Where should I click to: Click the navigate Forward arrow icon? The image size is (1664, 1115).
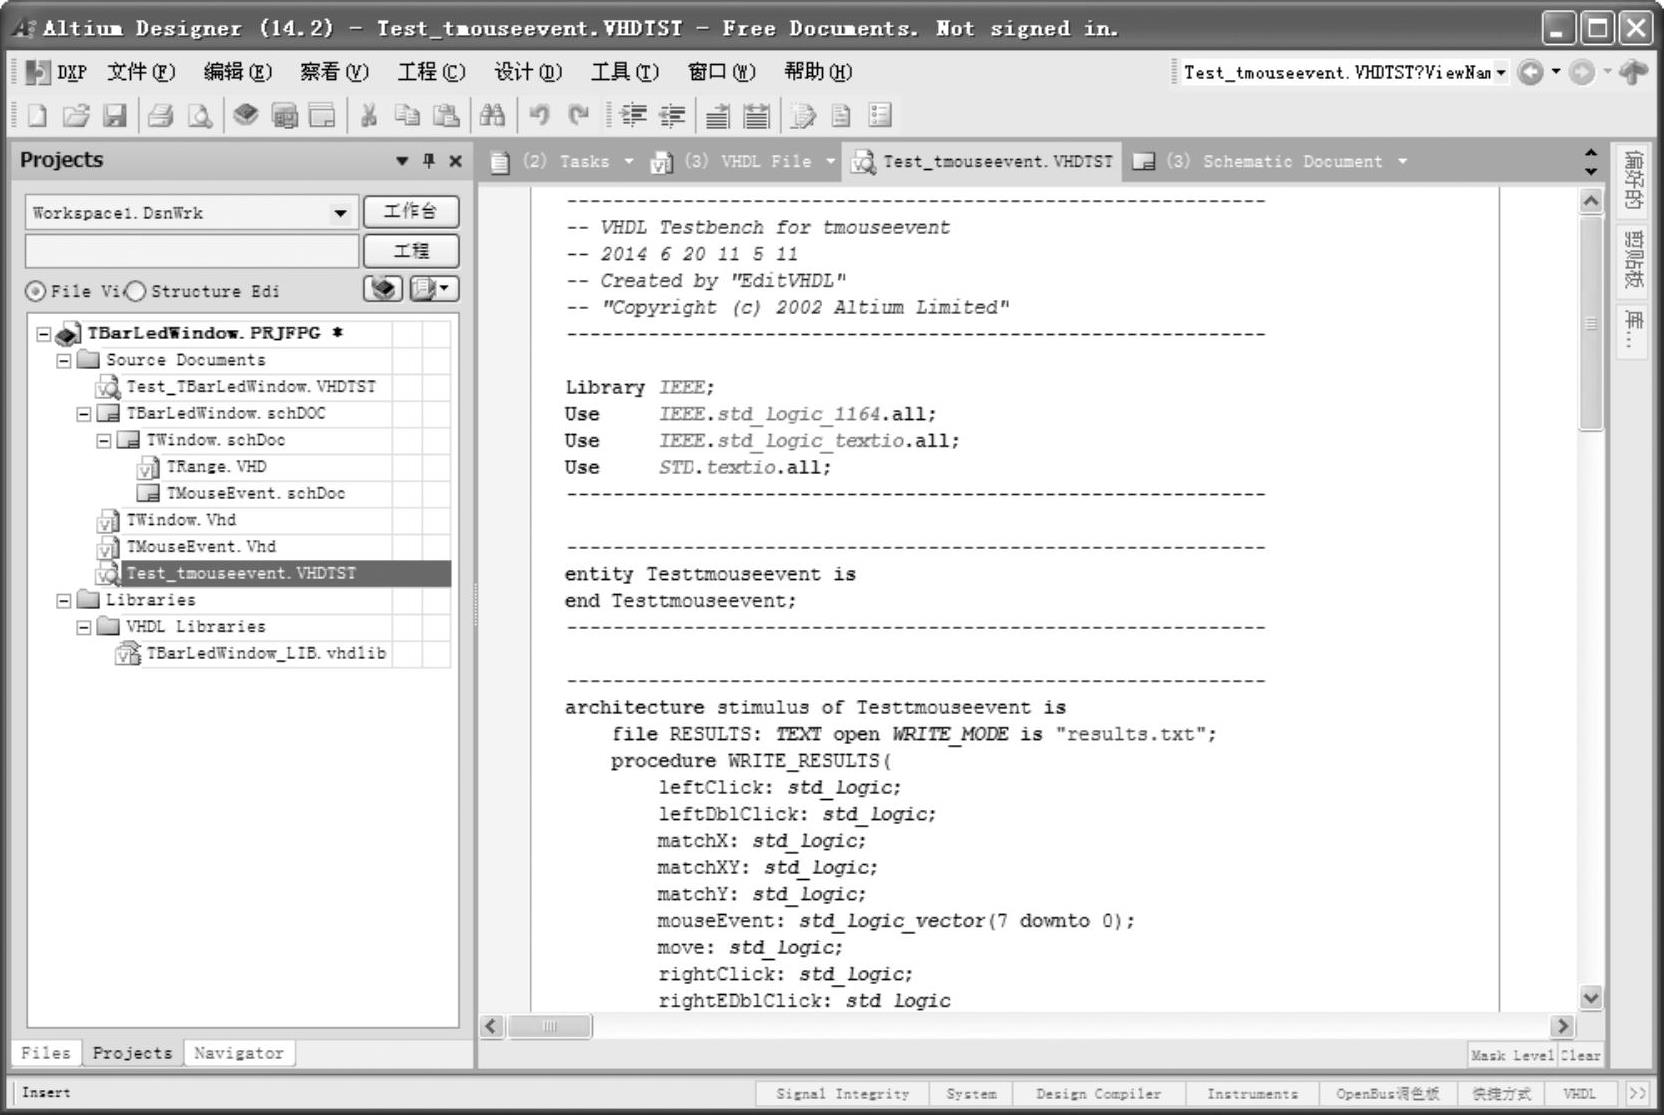click(x=1581, y=72)
